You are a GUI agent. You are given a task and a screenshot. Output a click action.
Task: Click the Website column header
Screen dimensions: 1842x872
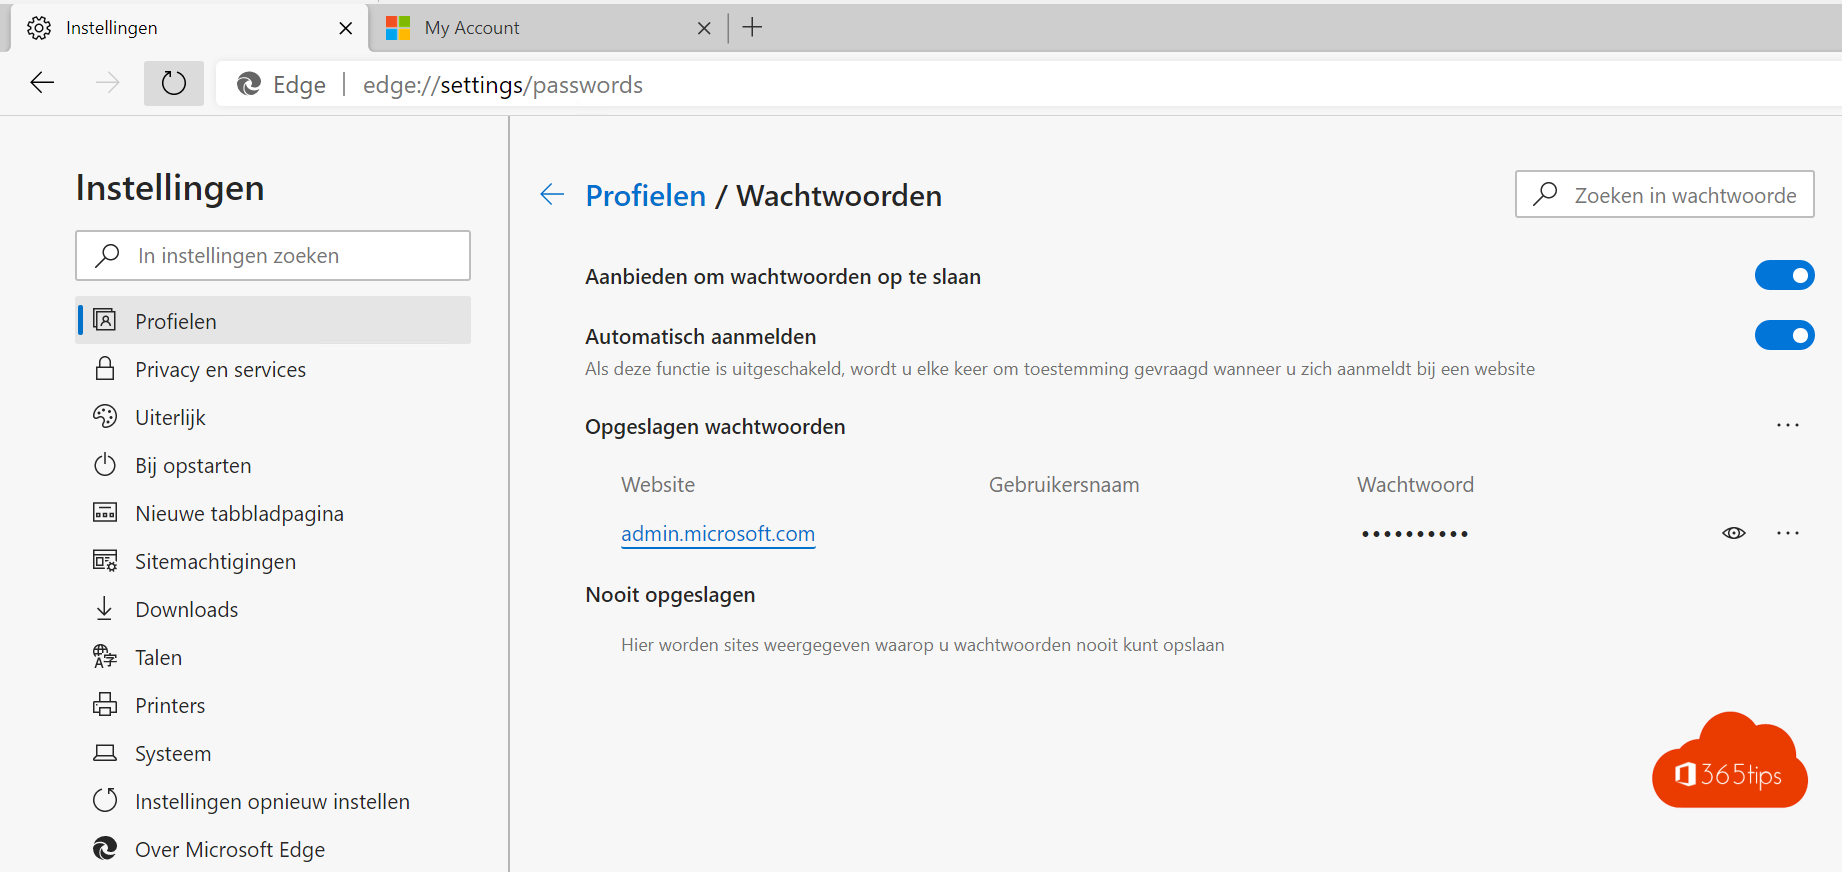click(658, 485)
